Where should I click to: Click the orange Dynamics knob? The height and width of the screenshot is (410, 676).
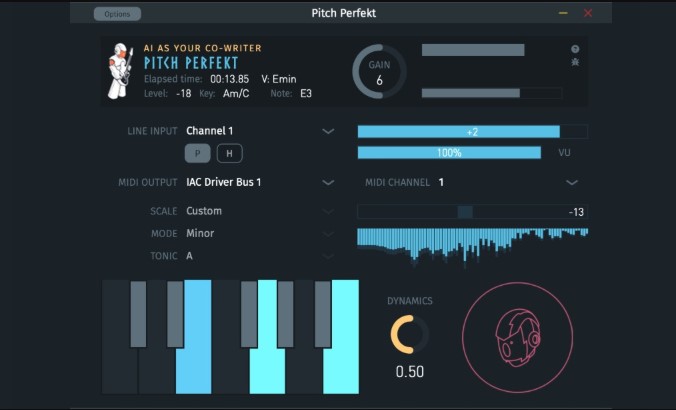[410, 335]
